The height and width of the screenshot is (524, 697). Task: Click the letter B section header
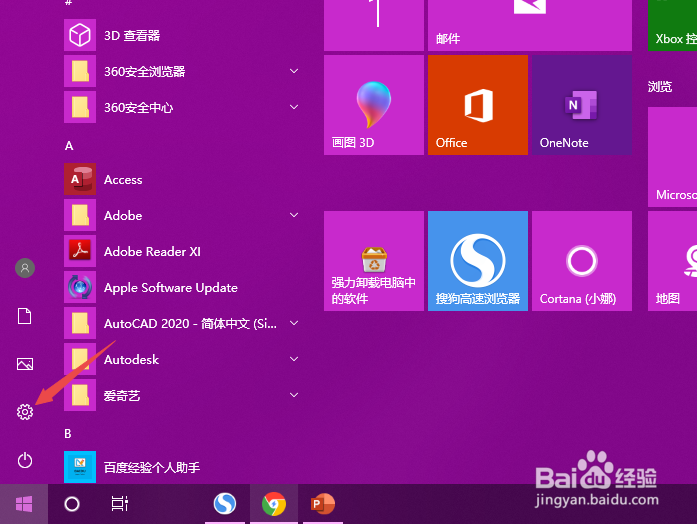coord(68,434)
